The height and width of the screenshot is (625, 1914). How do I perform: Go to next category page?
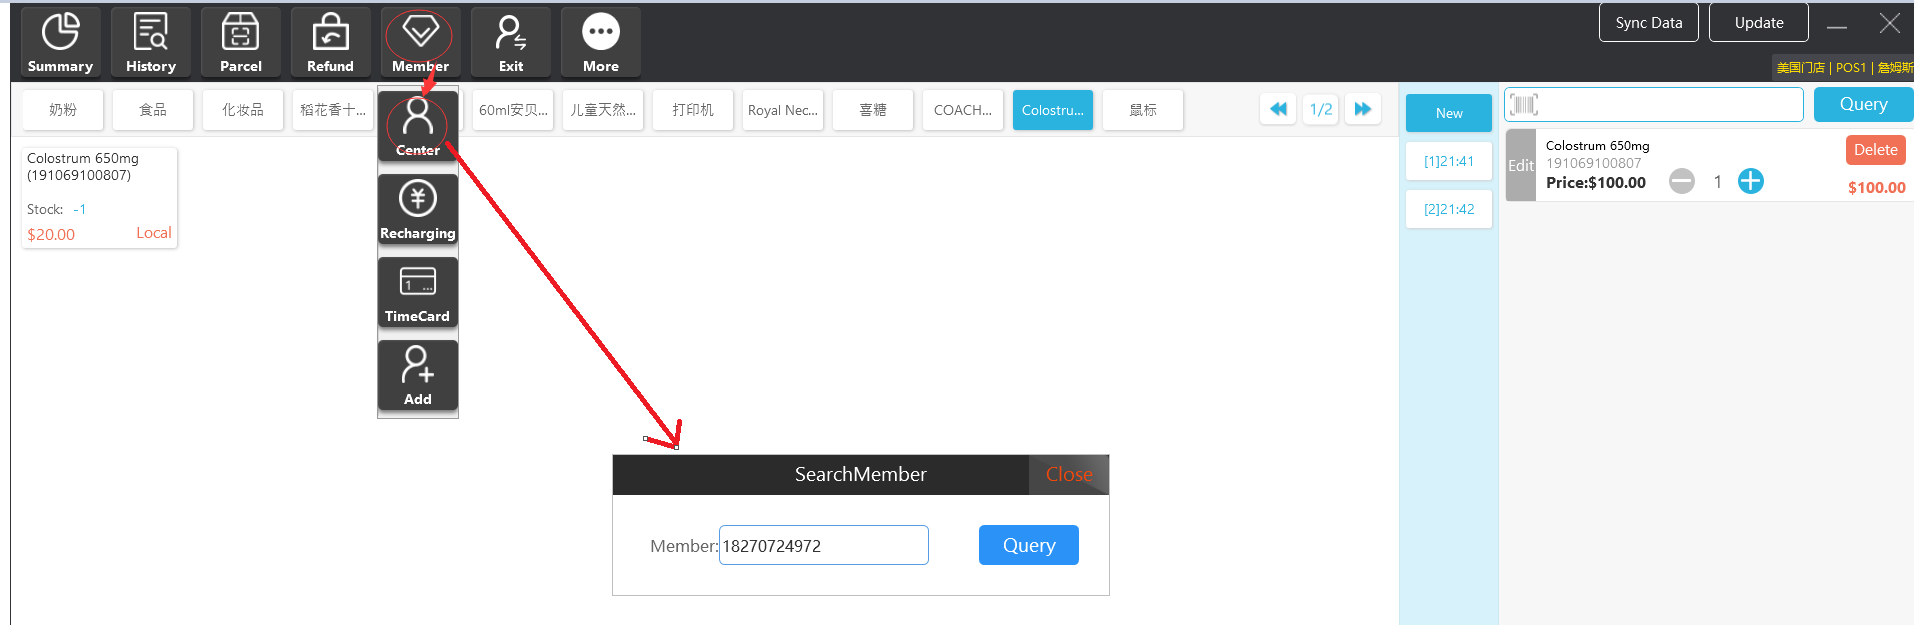[x=1362, y=109]
